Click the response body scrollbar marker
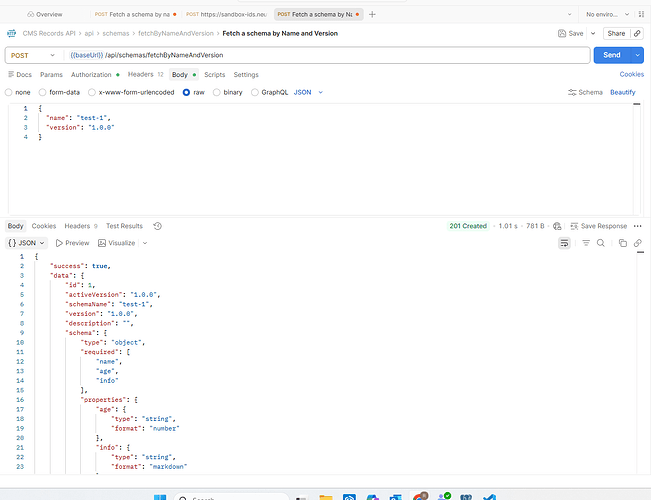Screen dimensions: 651x500 pyautogui.click(x=641, y=252)
